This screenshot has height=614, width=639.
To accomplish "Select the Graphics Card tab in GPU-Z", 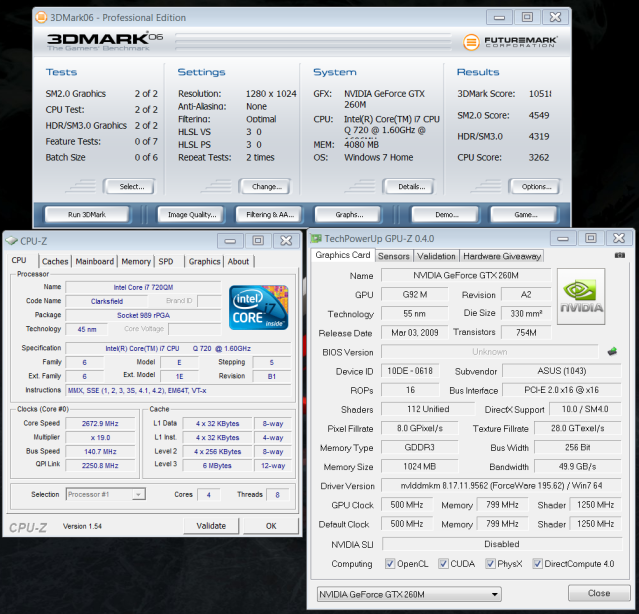I will (343, 255).
